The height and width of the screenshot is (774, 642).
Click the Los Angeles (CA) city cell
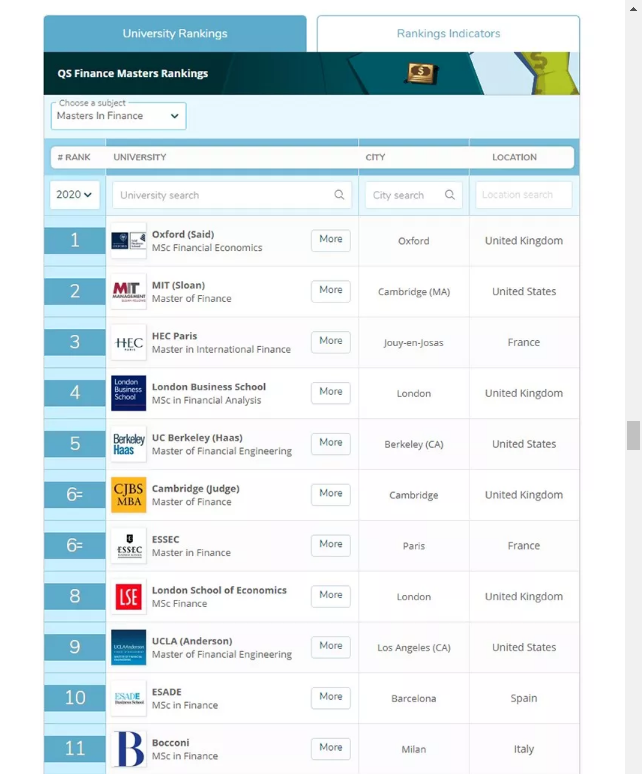click(x=414, y=648)
